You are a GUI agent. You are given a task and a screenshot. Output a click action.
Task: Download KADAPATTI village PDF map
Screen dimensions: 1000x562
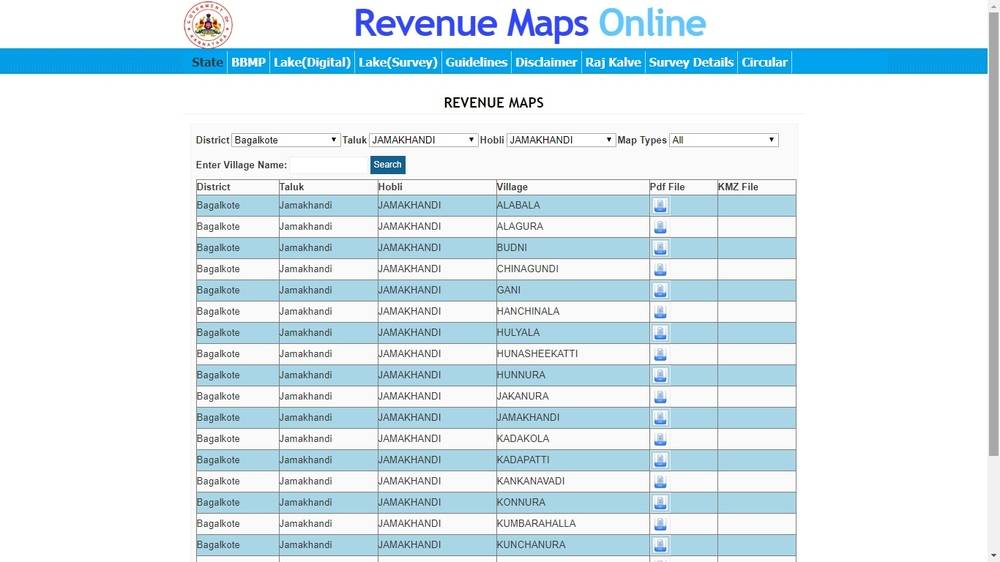660,460
